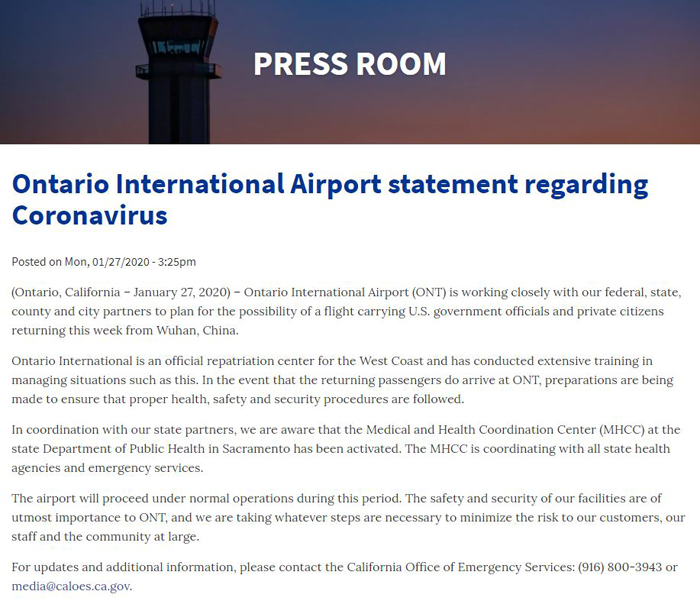Viewport: 700px width, 604px height.
Task: Click the paragraph starting The airport will proceed
Action: [348, 517]
